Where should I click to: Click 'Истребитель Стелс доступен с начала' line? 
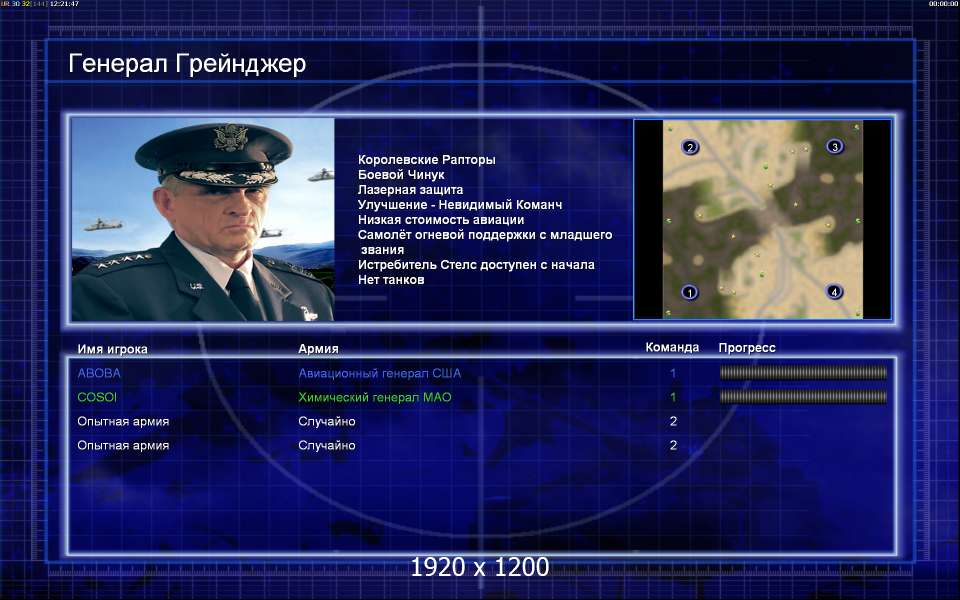476,264
